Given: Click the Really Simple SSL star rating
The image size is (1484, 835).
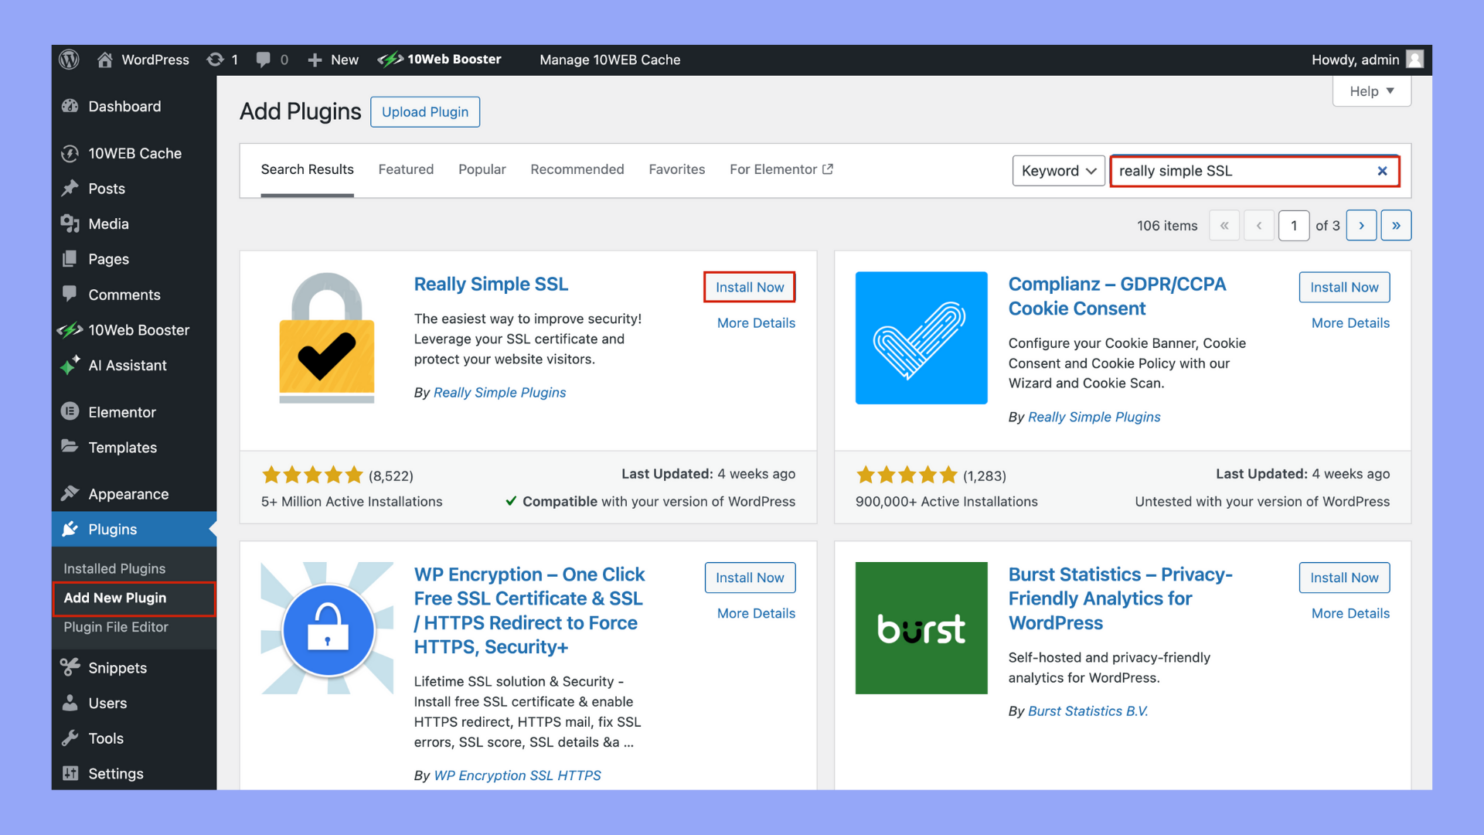Looking at the screenshot, I should pos(312,474).
